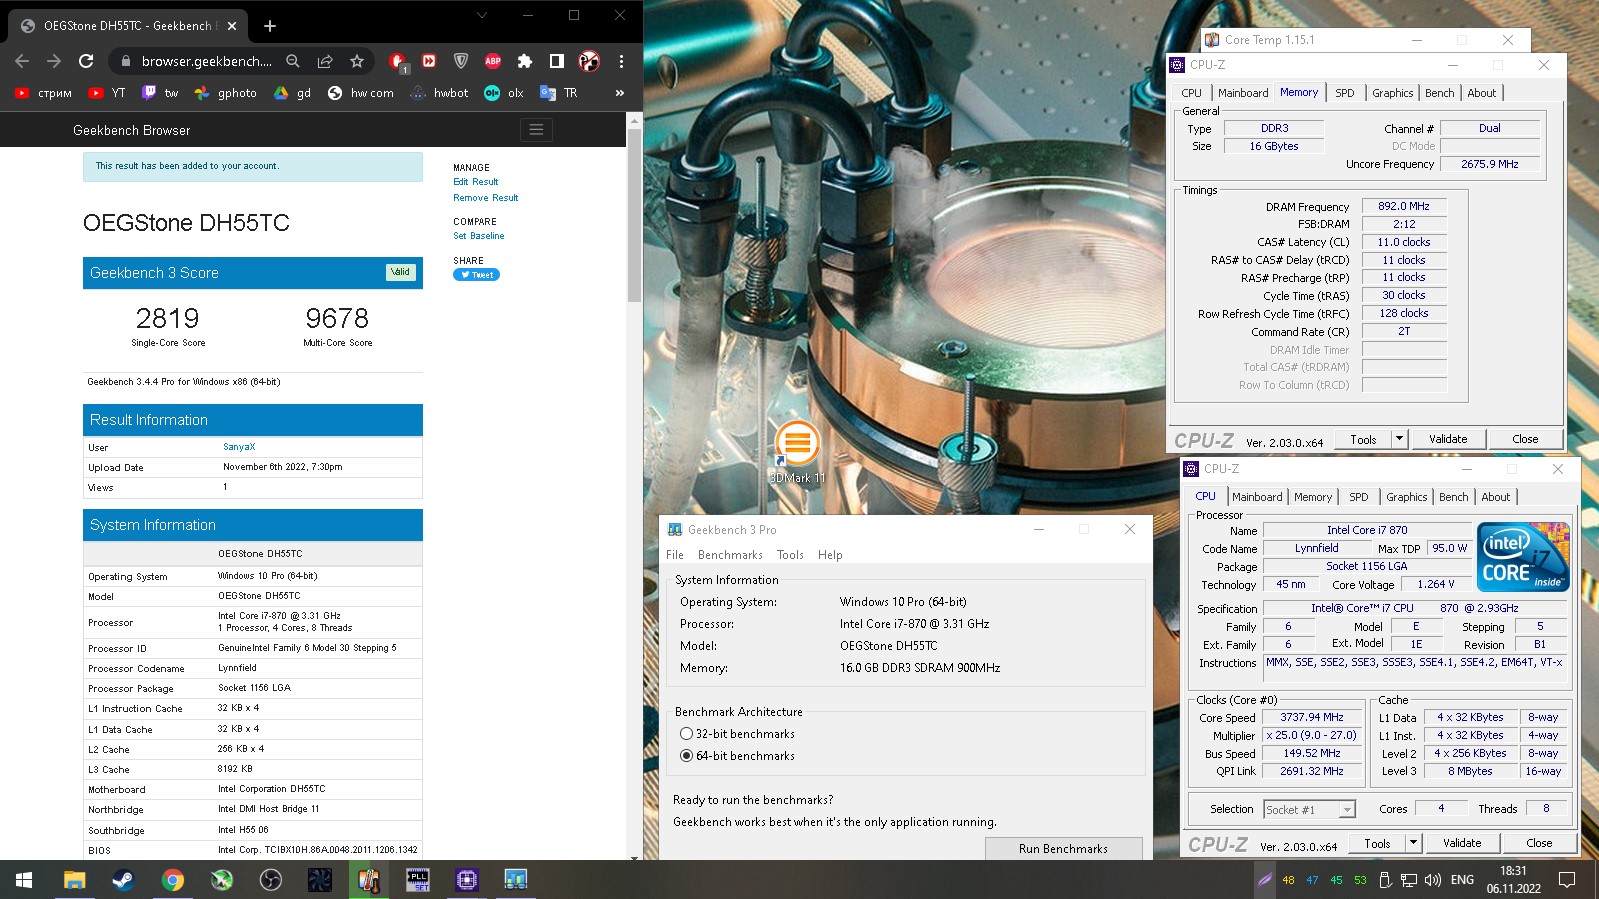Image resolution: width=1599 pixels, height=899 pixels.
Task: Open the hwbot bookmark
Action: [x=440, y=93]
